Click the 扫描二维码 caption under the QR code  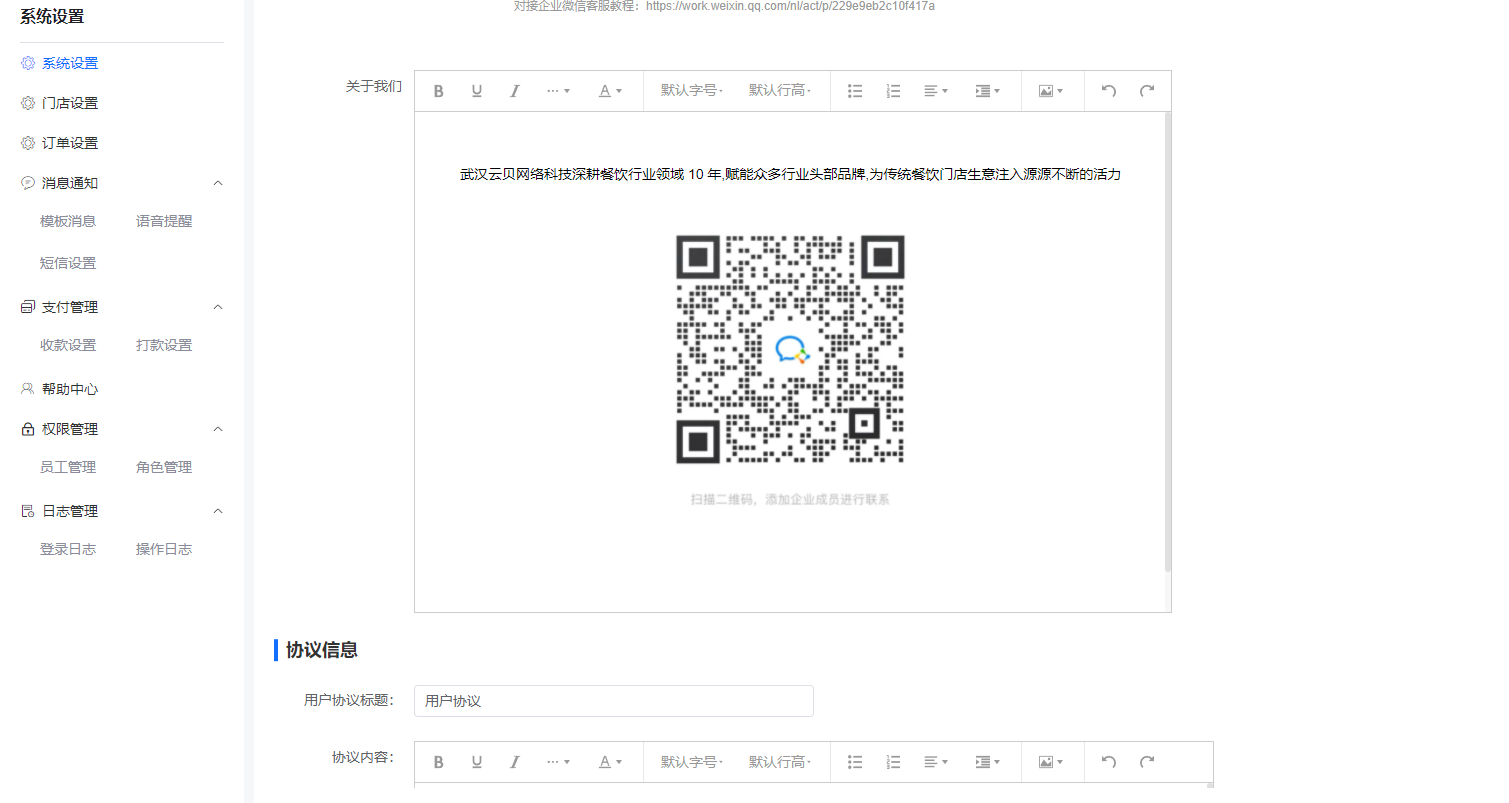point(790,499)
